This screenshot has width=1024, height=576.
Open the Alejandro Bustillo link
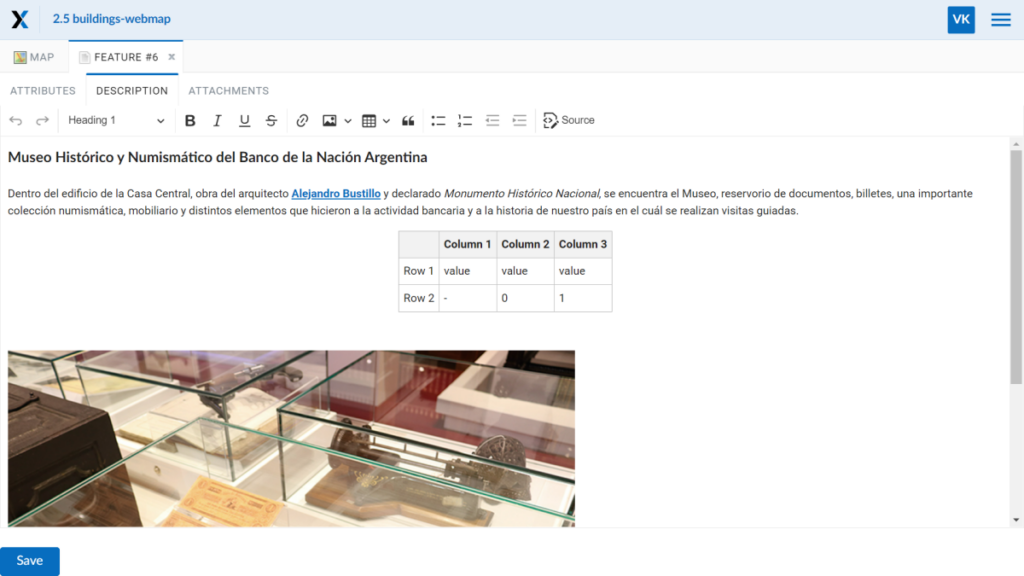pyautogui.click(x=336, y=193)
